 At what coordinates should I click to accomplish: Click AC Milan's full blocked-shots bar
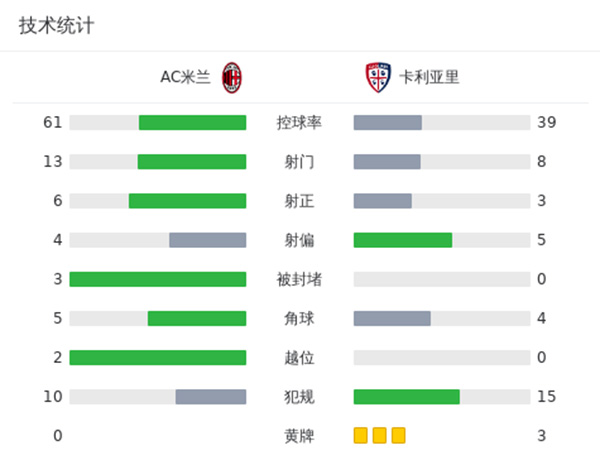pos(158,279)
